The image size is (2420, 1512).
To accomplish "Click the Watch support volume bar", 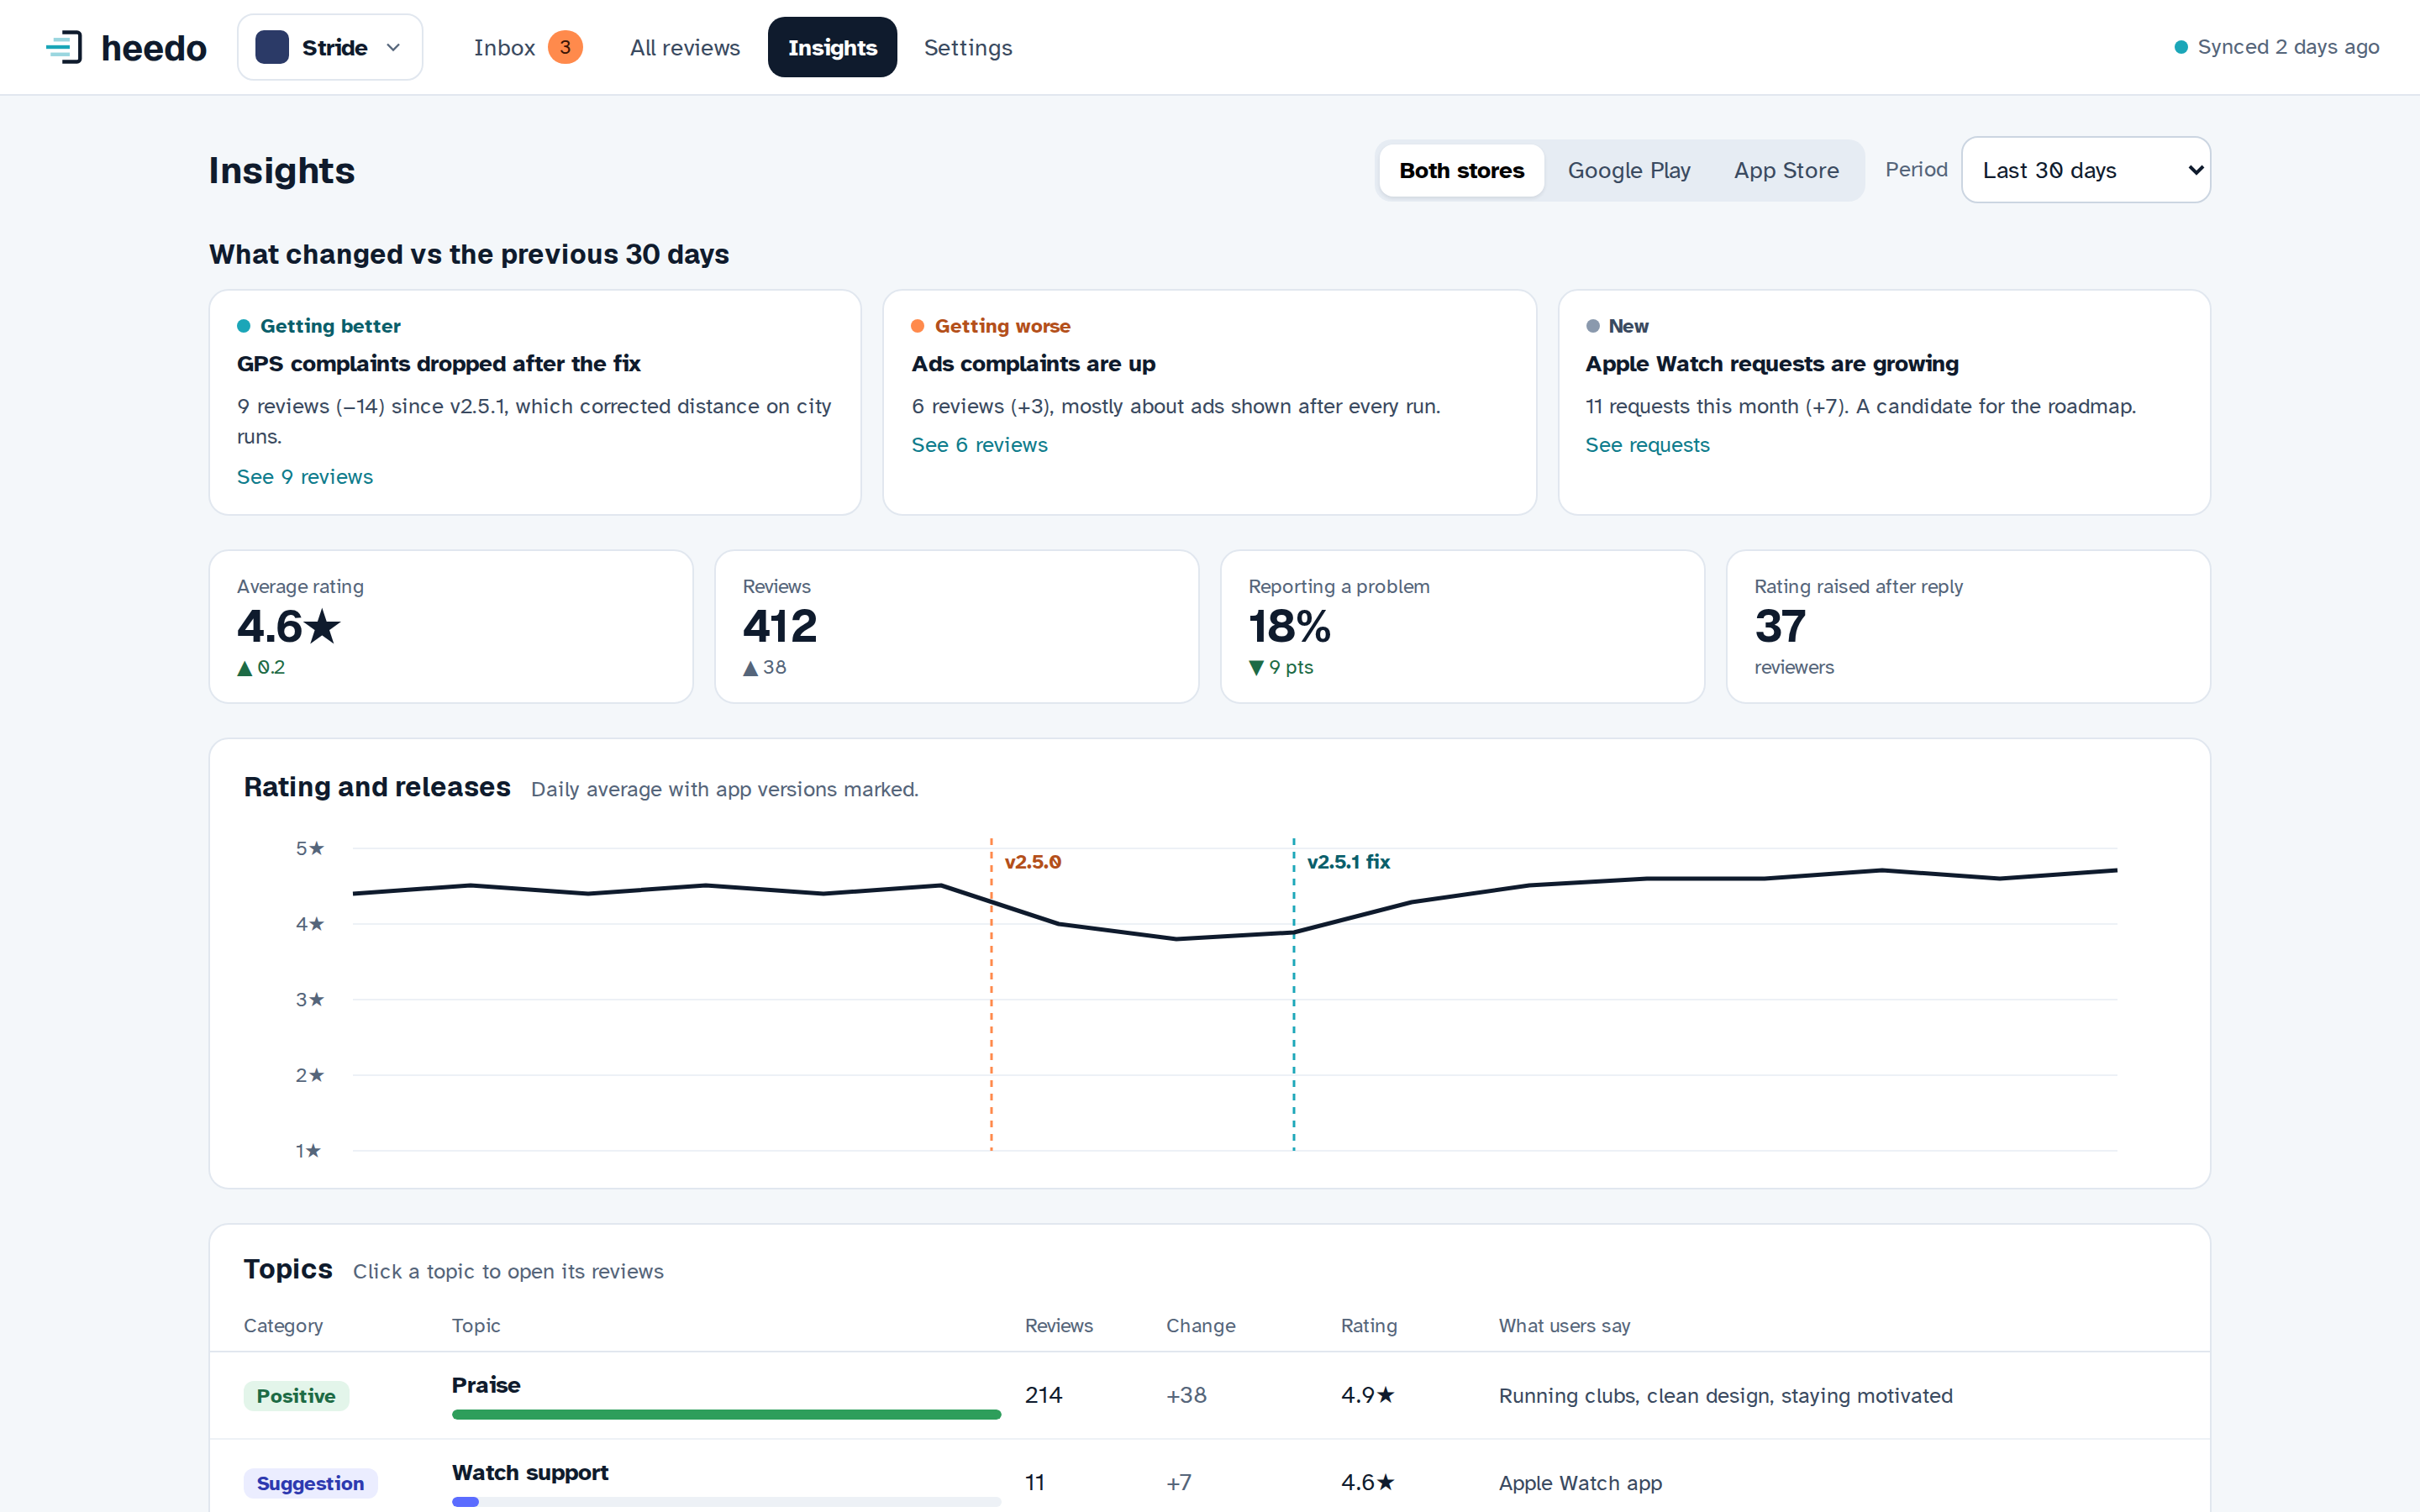I will tap(726, 1502).
